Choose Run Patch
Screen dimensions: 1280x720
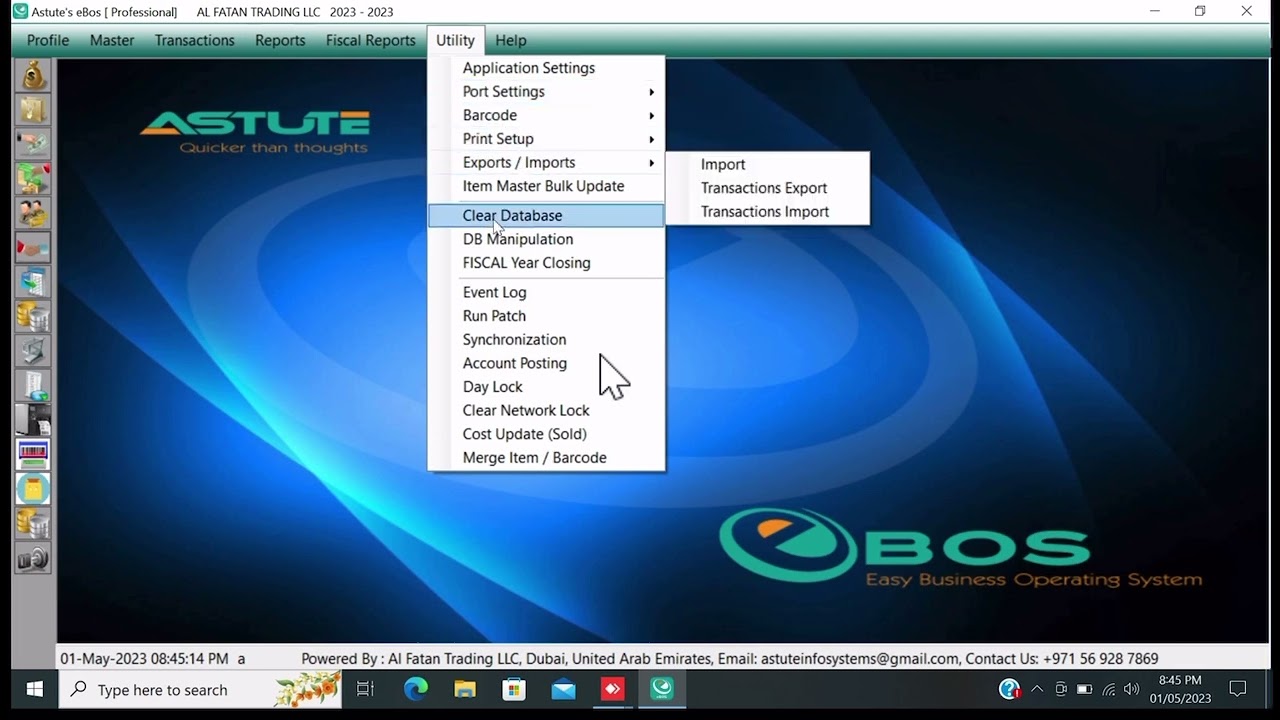546,316
